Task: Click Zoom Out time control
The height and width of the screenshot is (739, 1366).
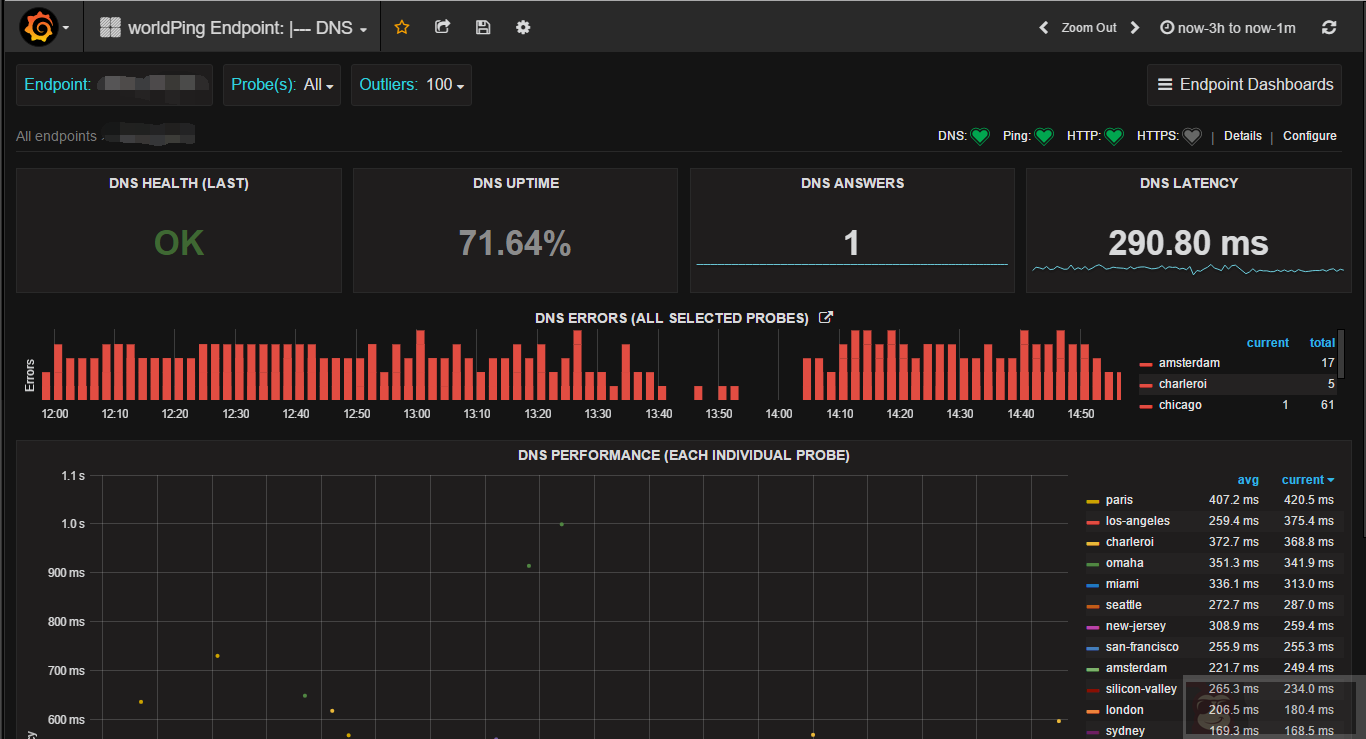Action: pos(1089,28)
